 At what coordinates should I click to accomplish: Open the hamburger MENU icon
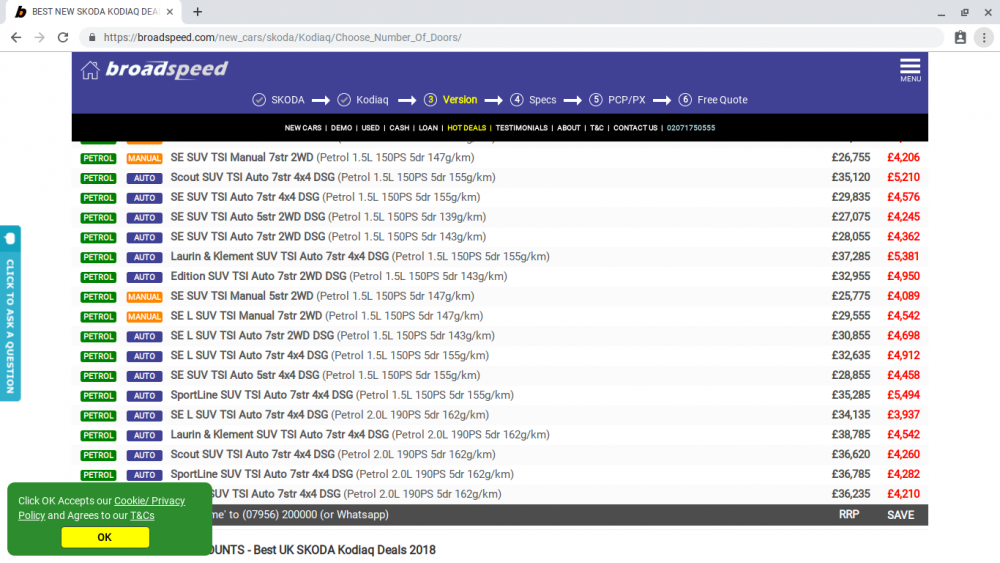click(910, 69)
